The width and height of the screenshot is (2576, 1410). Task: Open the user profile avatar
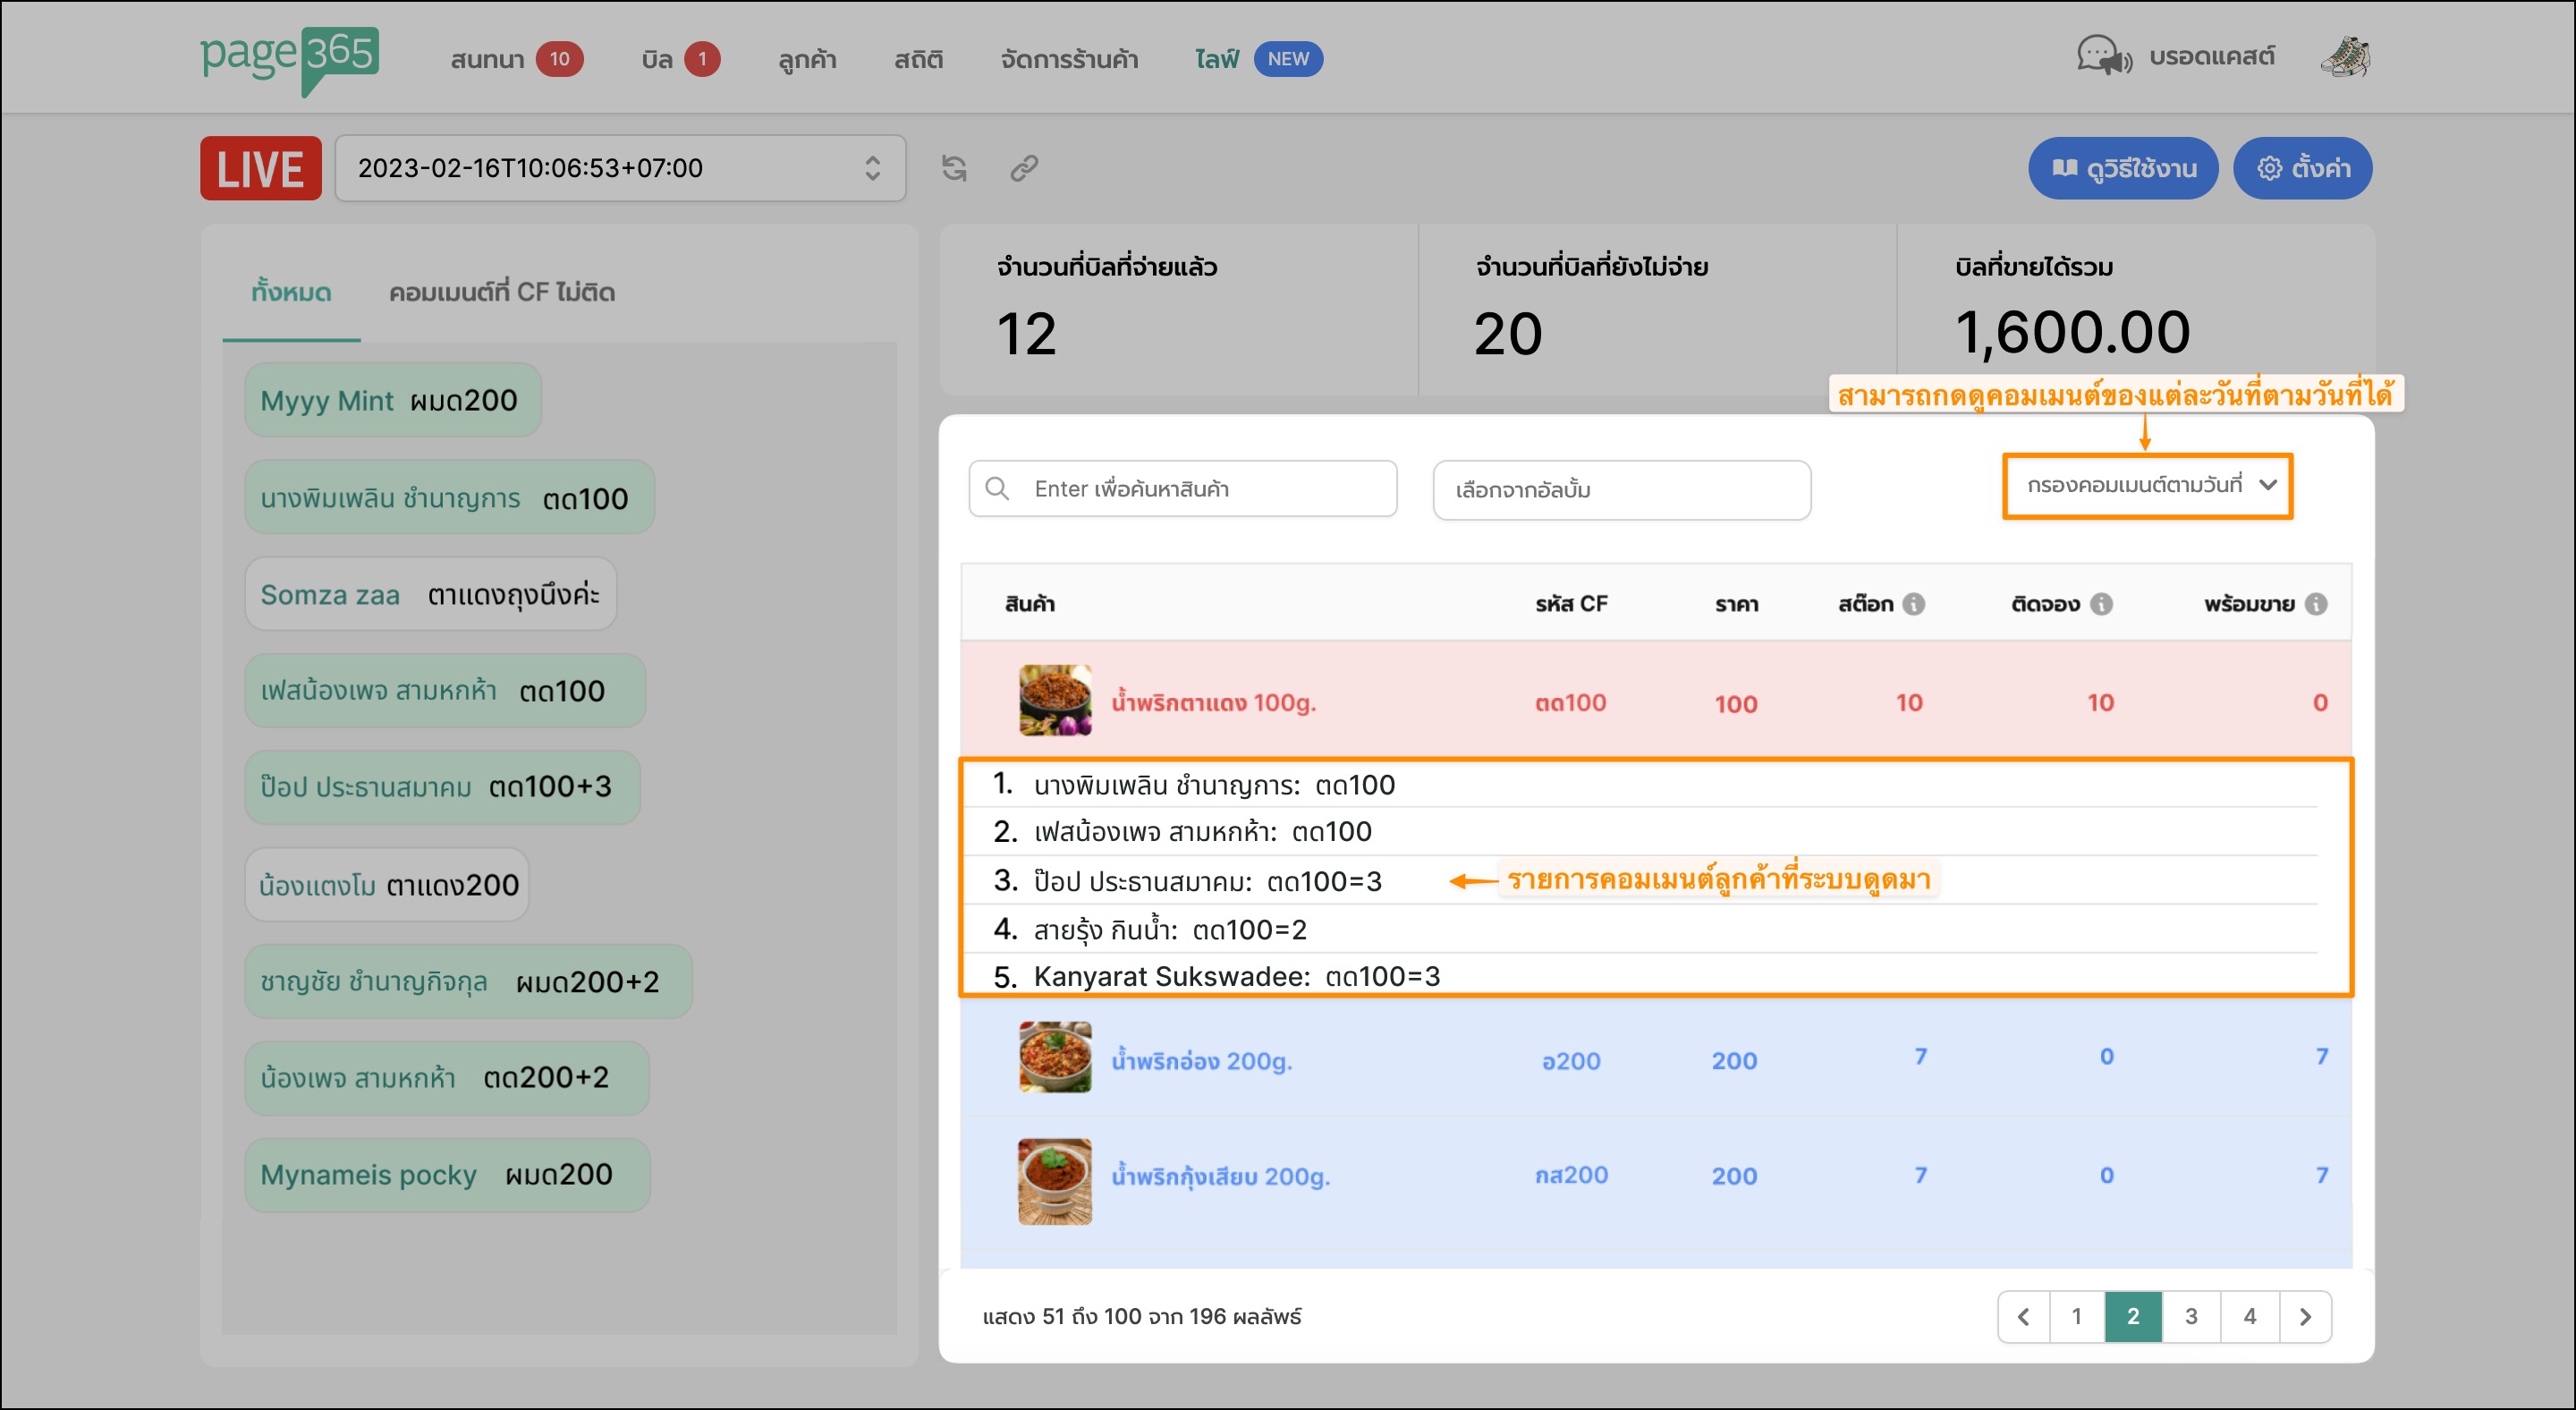[x=2344, y=57]
